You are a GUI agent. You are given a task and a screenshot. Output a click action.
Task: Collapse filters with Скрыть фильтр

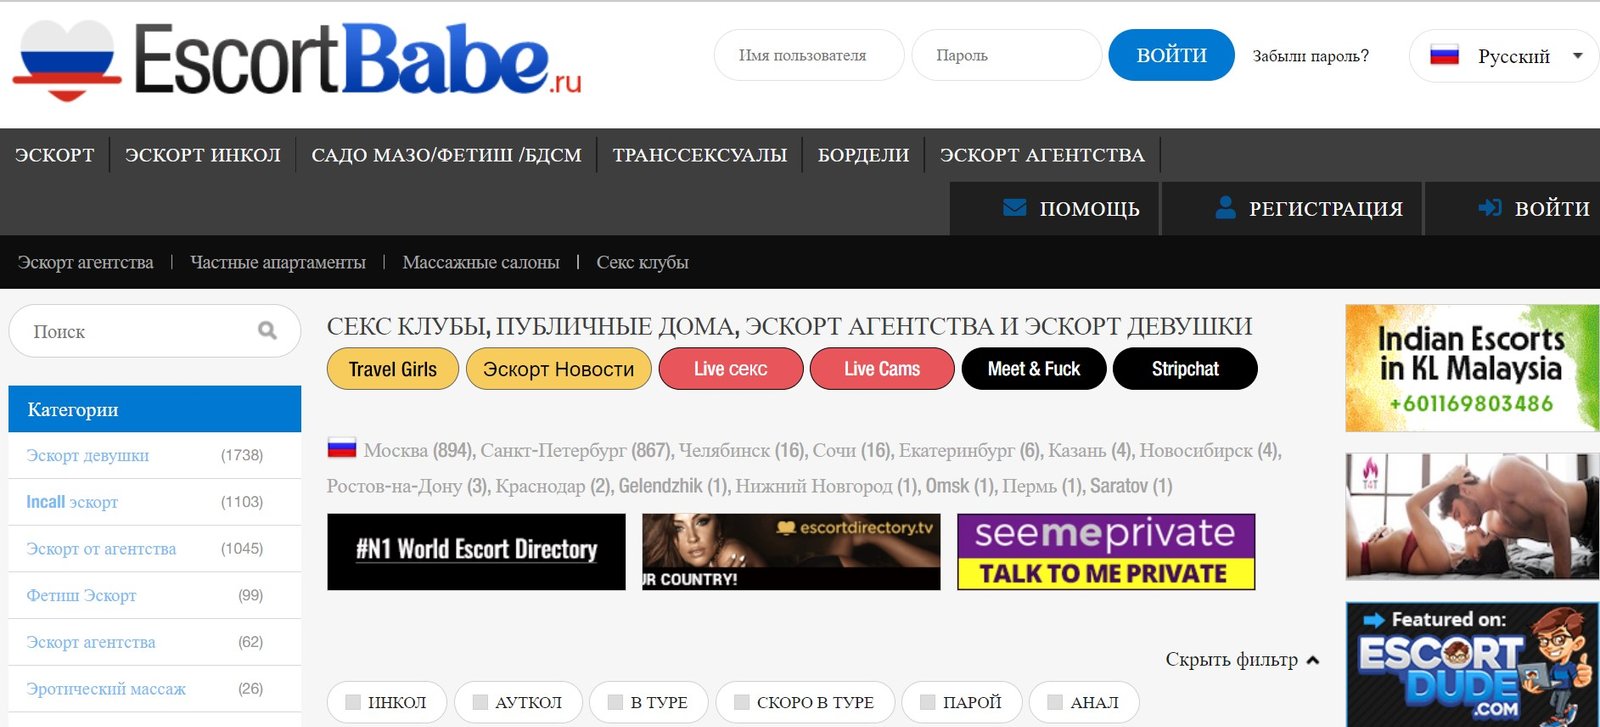pos(1241,660)
